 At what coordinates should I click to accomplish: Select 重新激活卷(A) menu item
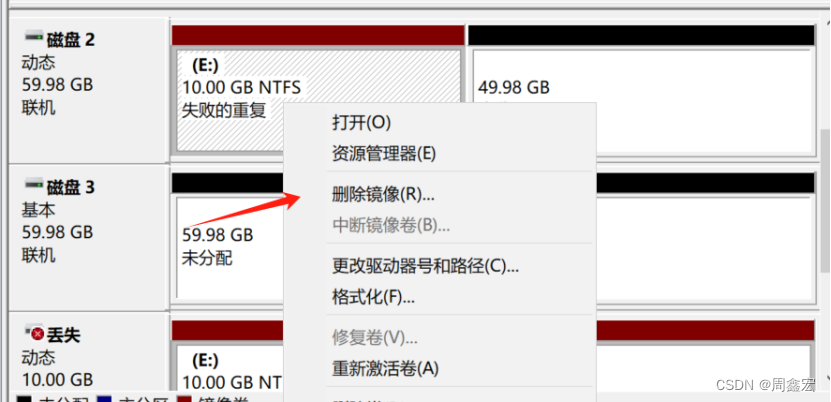point(385,368)
